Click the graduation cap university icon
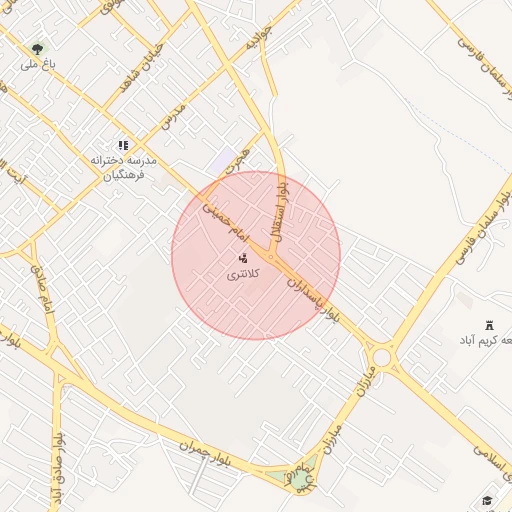 point(487,500)
